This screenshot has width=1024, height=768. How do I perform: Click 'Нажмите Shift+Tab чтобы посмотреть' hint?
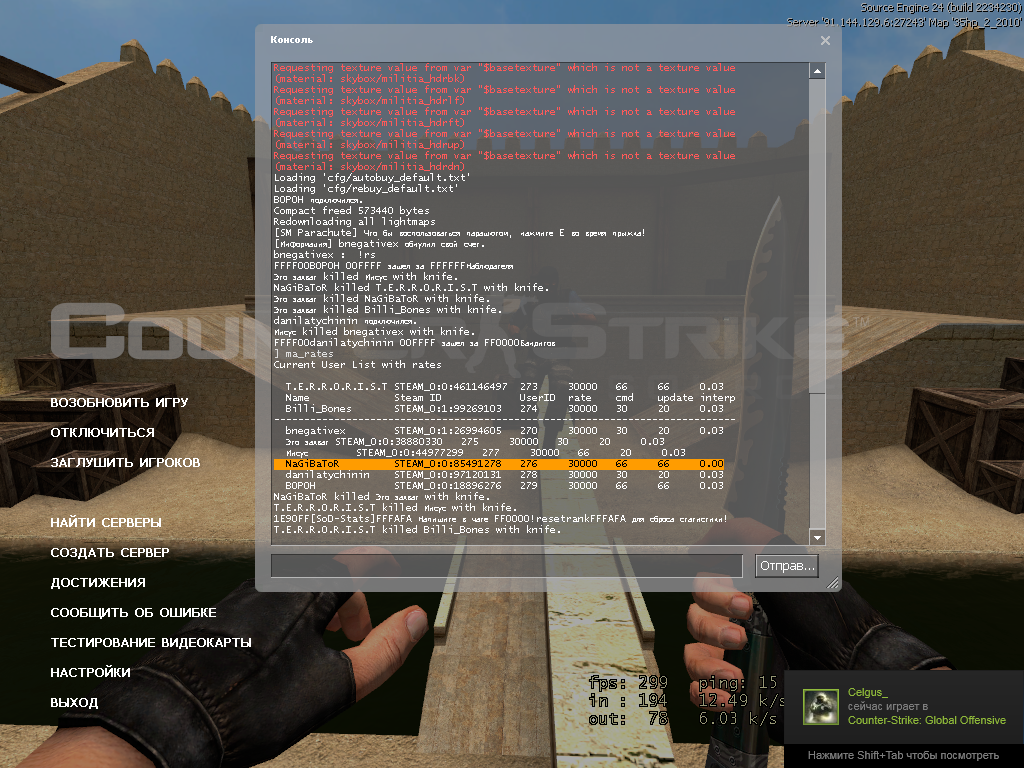tap(903, 756)
